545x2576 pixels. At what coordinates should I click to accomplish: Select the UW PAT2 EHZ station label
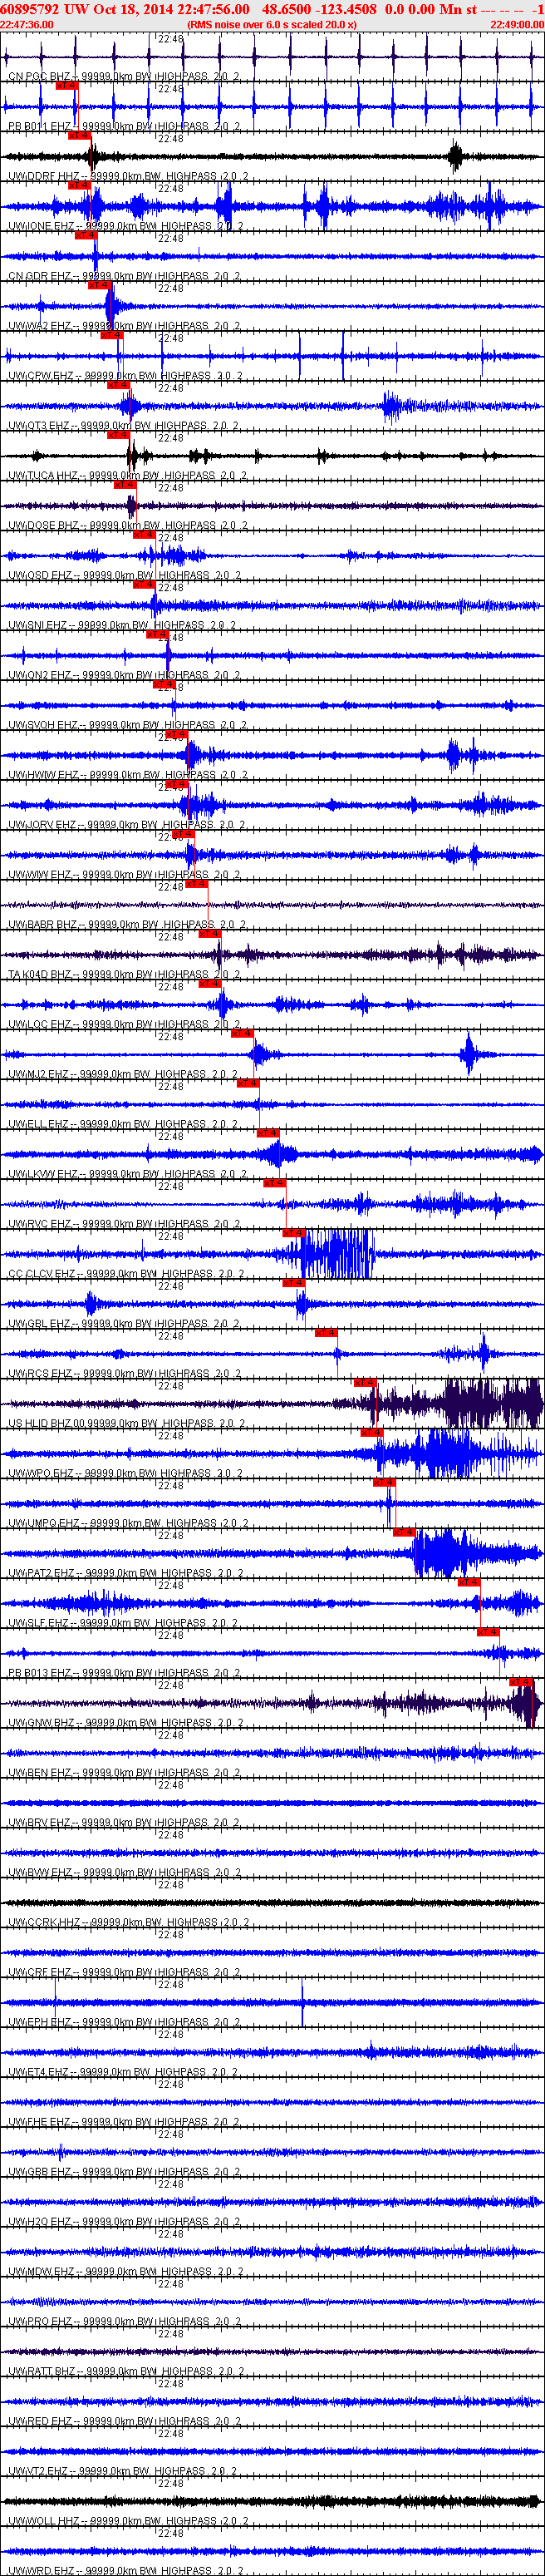pos(124,1574)
